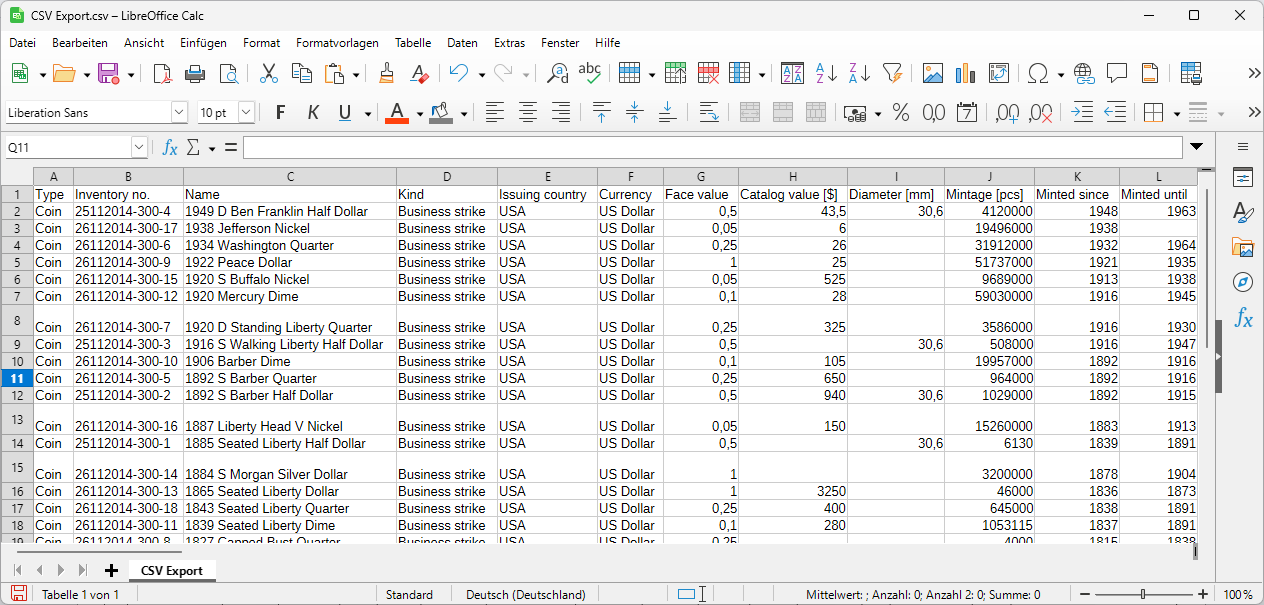
Task: Click the zoom in plus button
Action: click(1202, 594)
